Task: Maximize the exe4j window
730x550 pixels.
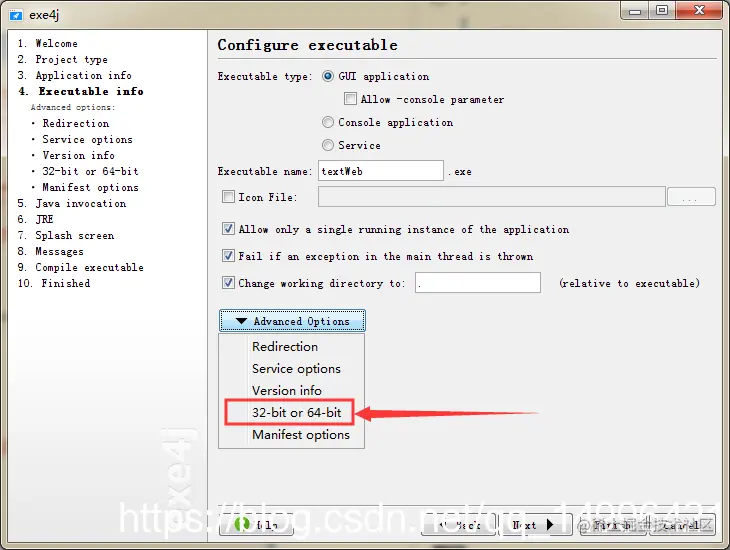Action: coord(662,11)
